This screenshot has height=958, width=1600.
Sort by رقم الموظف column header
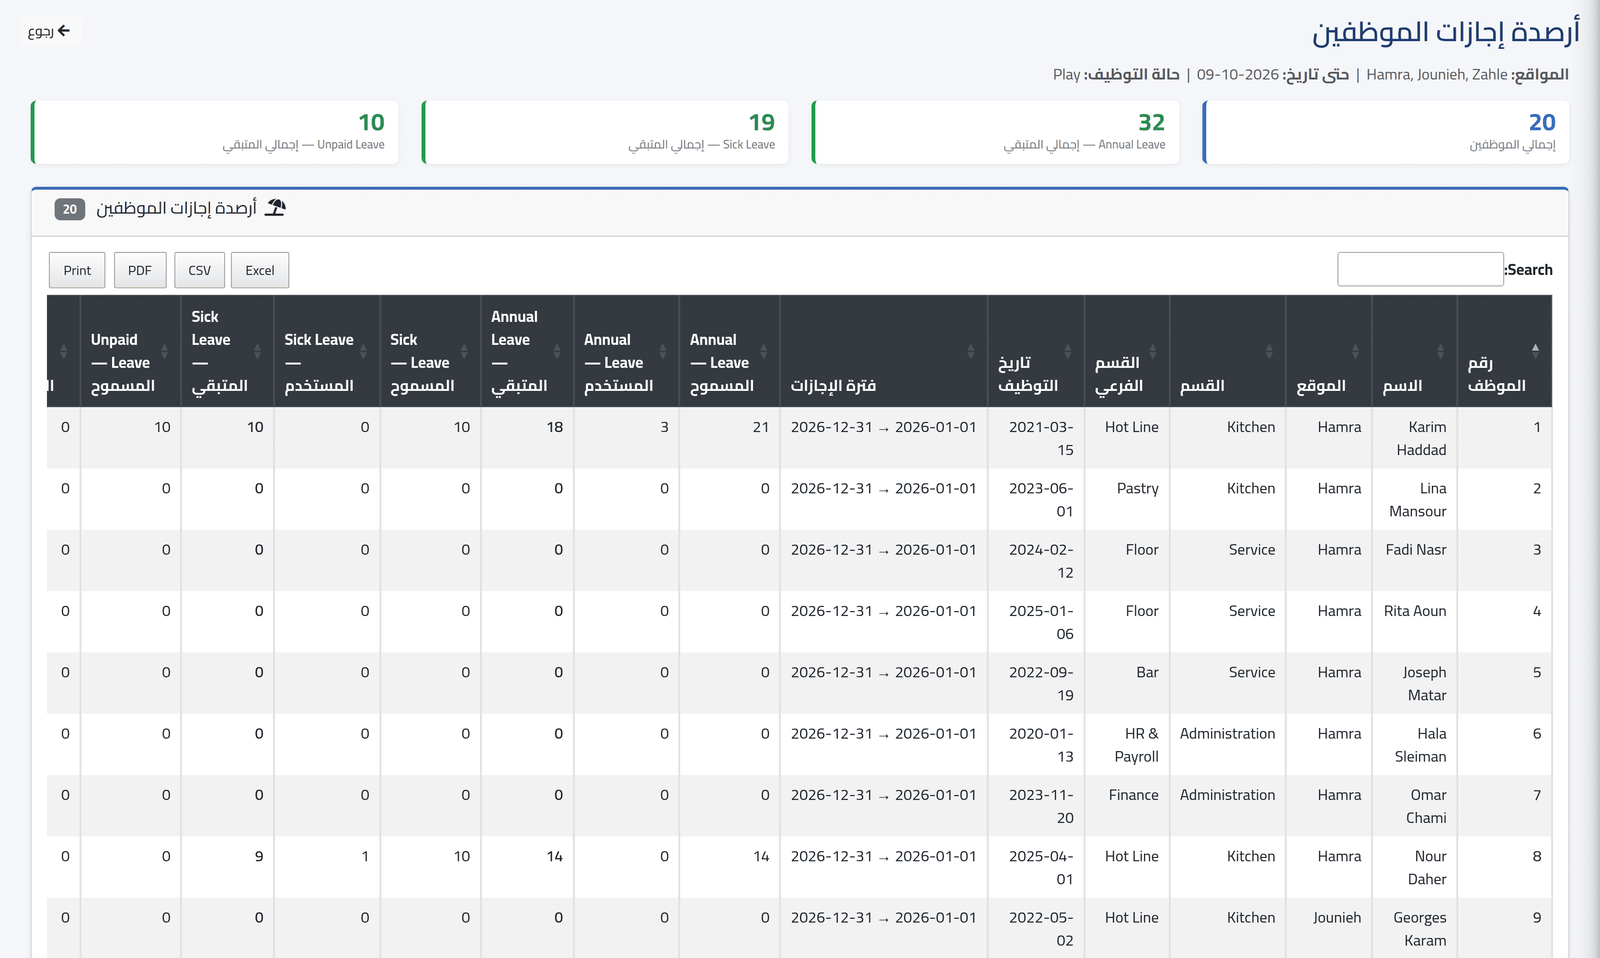pos(1504,351)
